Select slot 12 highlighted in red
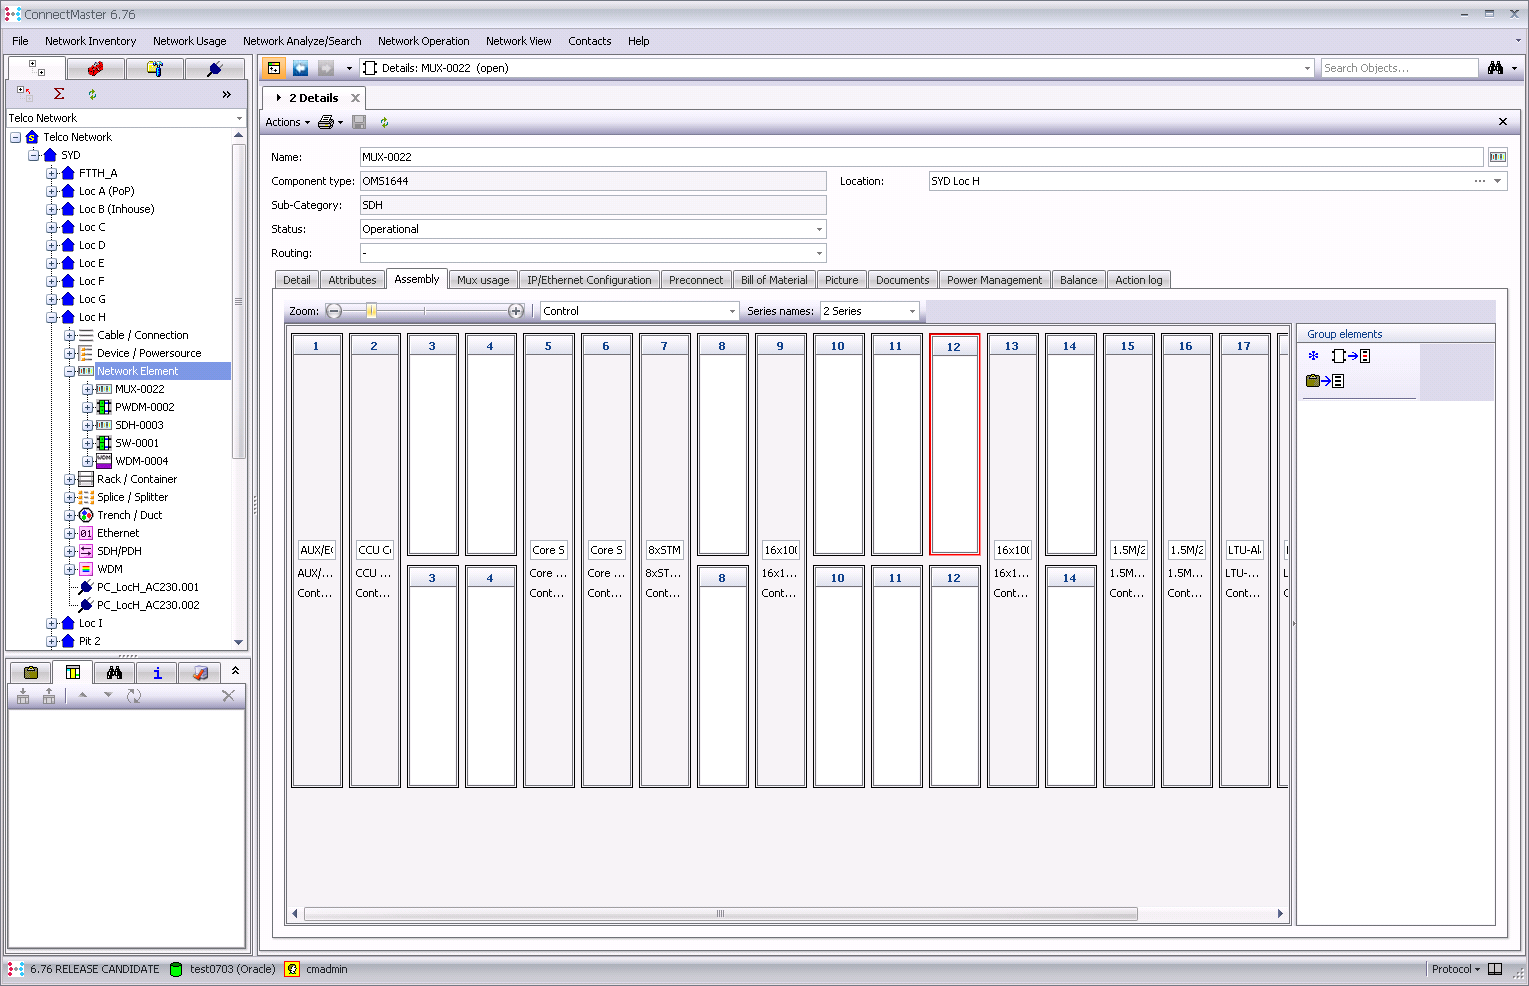This screenshot has height=986, width=1529. tap(954, 444)
